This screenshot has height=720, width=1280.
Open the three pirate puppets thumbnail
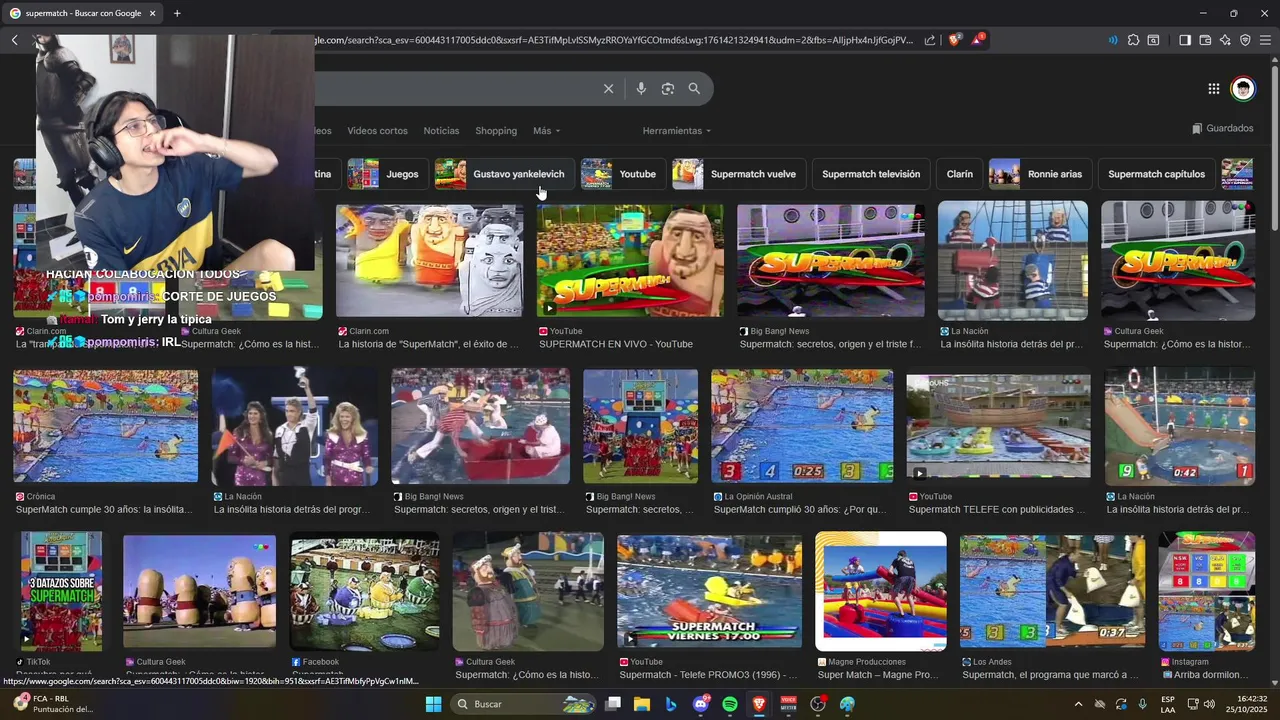click(x=1012, y=260)
